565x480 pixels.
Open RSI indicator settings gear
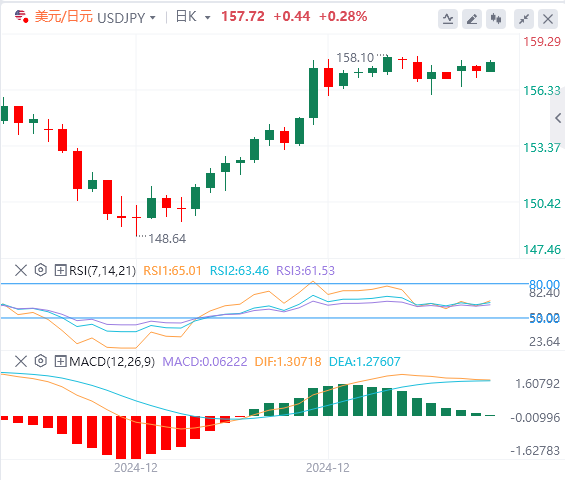pyautogui.click(x=41, y=270)
